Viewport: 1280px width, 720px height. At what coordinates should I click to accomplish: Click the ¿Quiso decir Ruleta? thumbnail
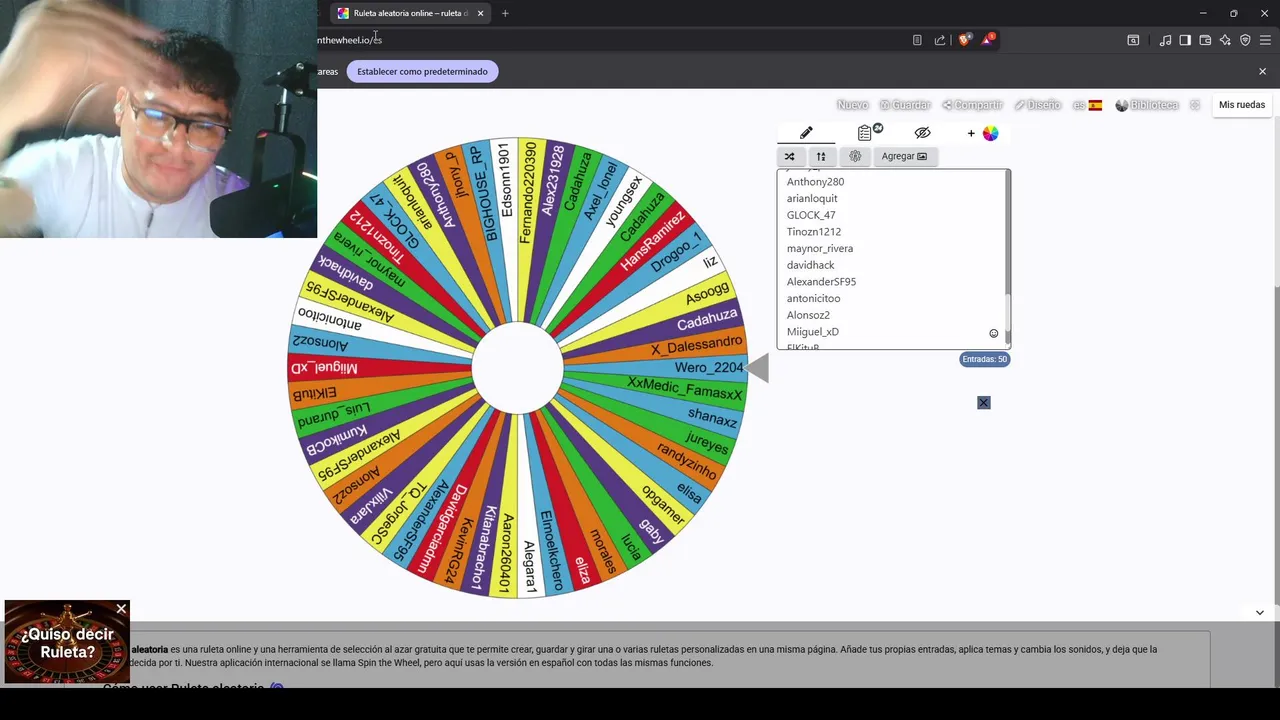(x=67, y=642)
